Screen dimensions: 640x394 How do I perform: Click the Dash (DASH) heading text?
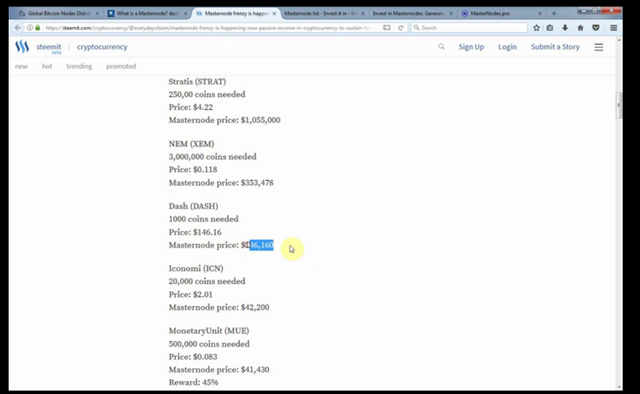click(193, 206)
